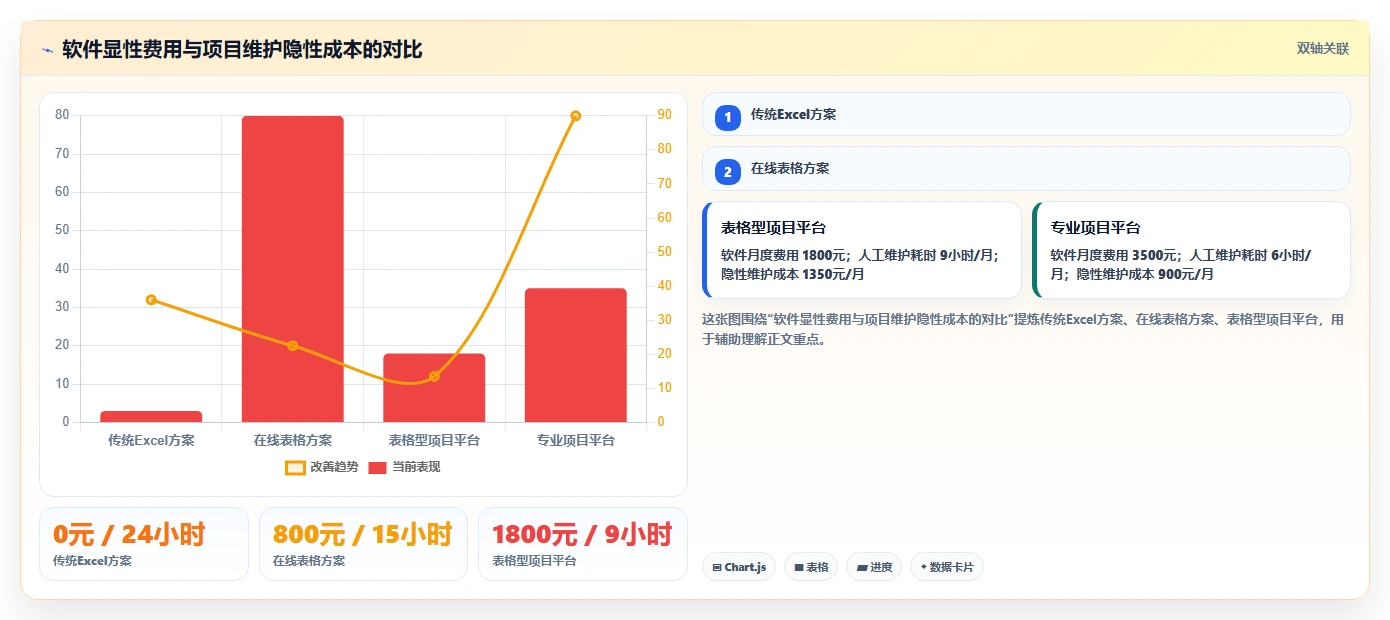Click the 双轴关联 label in header

tap(1323, 49)
